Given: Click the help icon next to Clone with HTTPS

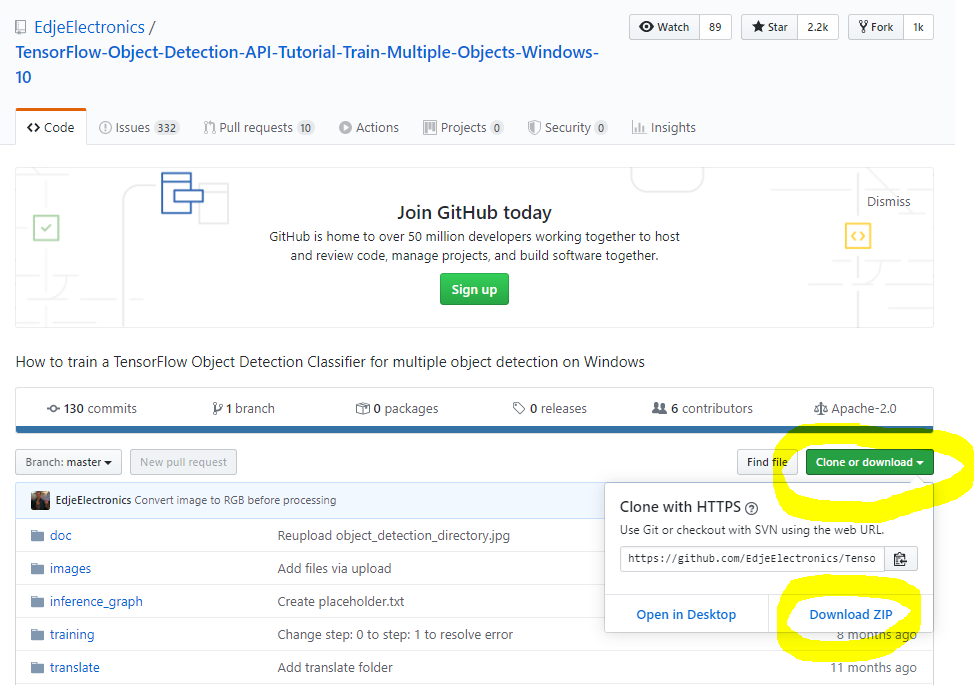Looking at the screenshot, I should click(x=751, y=508).
